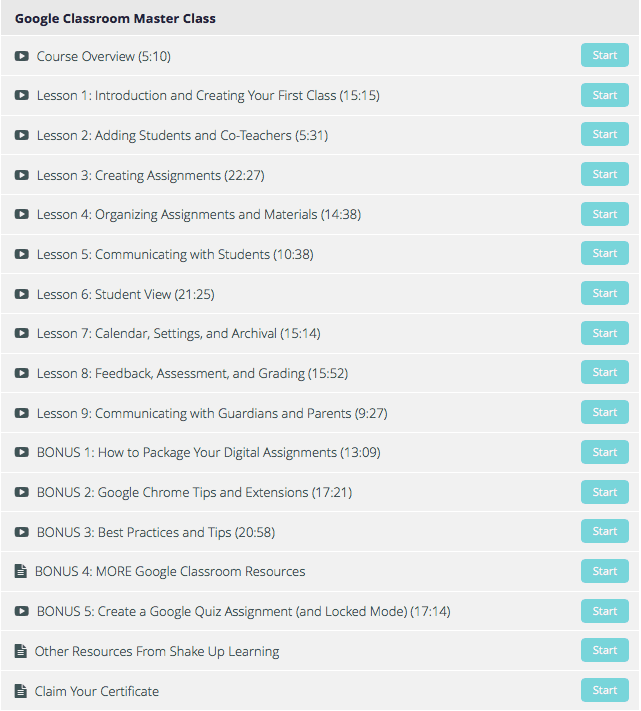Start Lesson 6 Student View
This screenshot has height=711, width=641.
coord(605,293)
